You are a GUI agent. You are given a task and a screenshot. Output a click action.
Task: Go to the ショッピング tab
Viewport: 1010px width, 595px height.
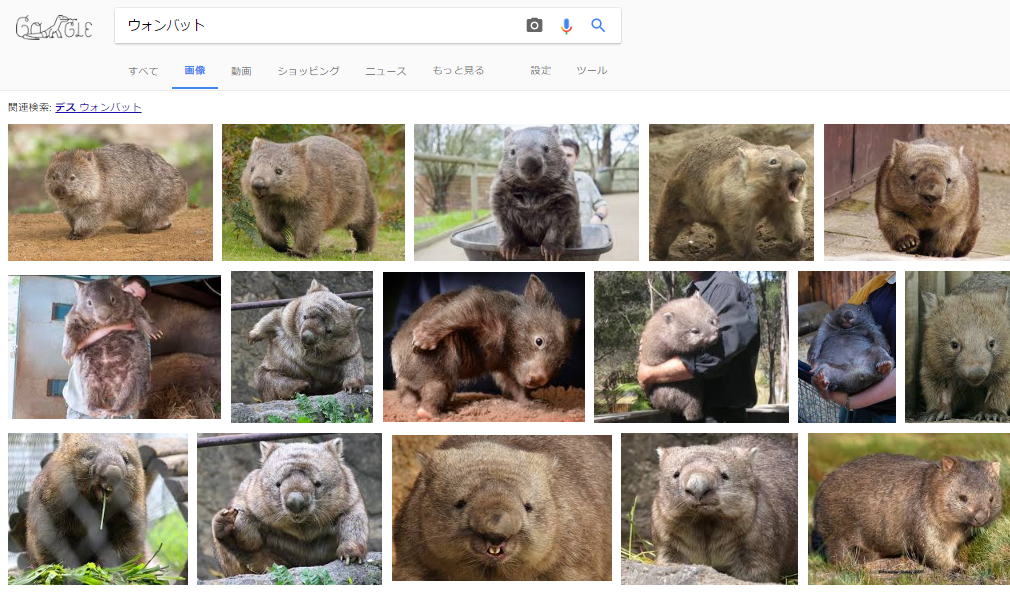point(309,71)
